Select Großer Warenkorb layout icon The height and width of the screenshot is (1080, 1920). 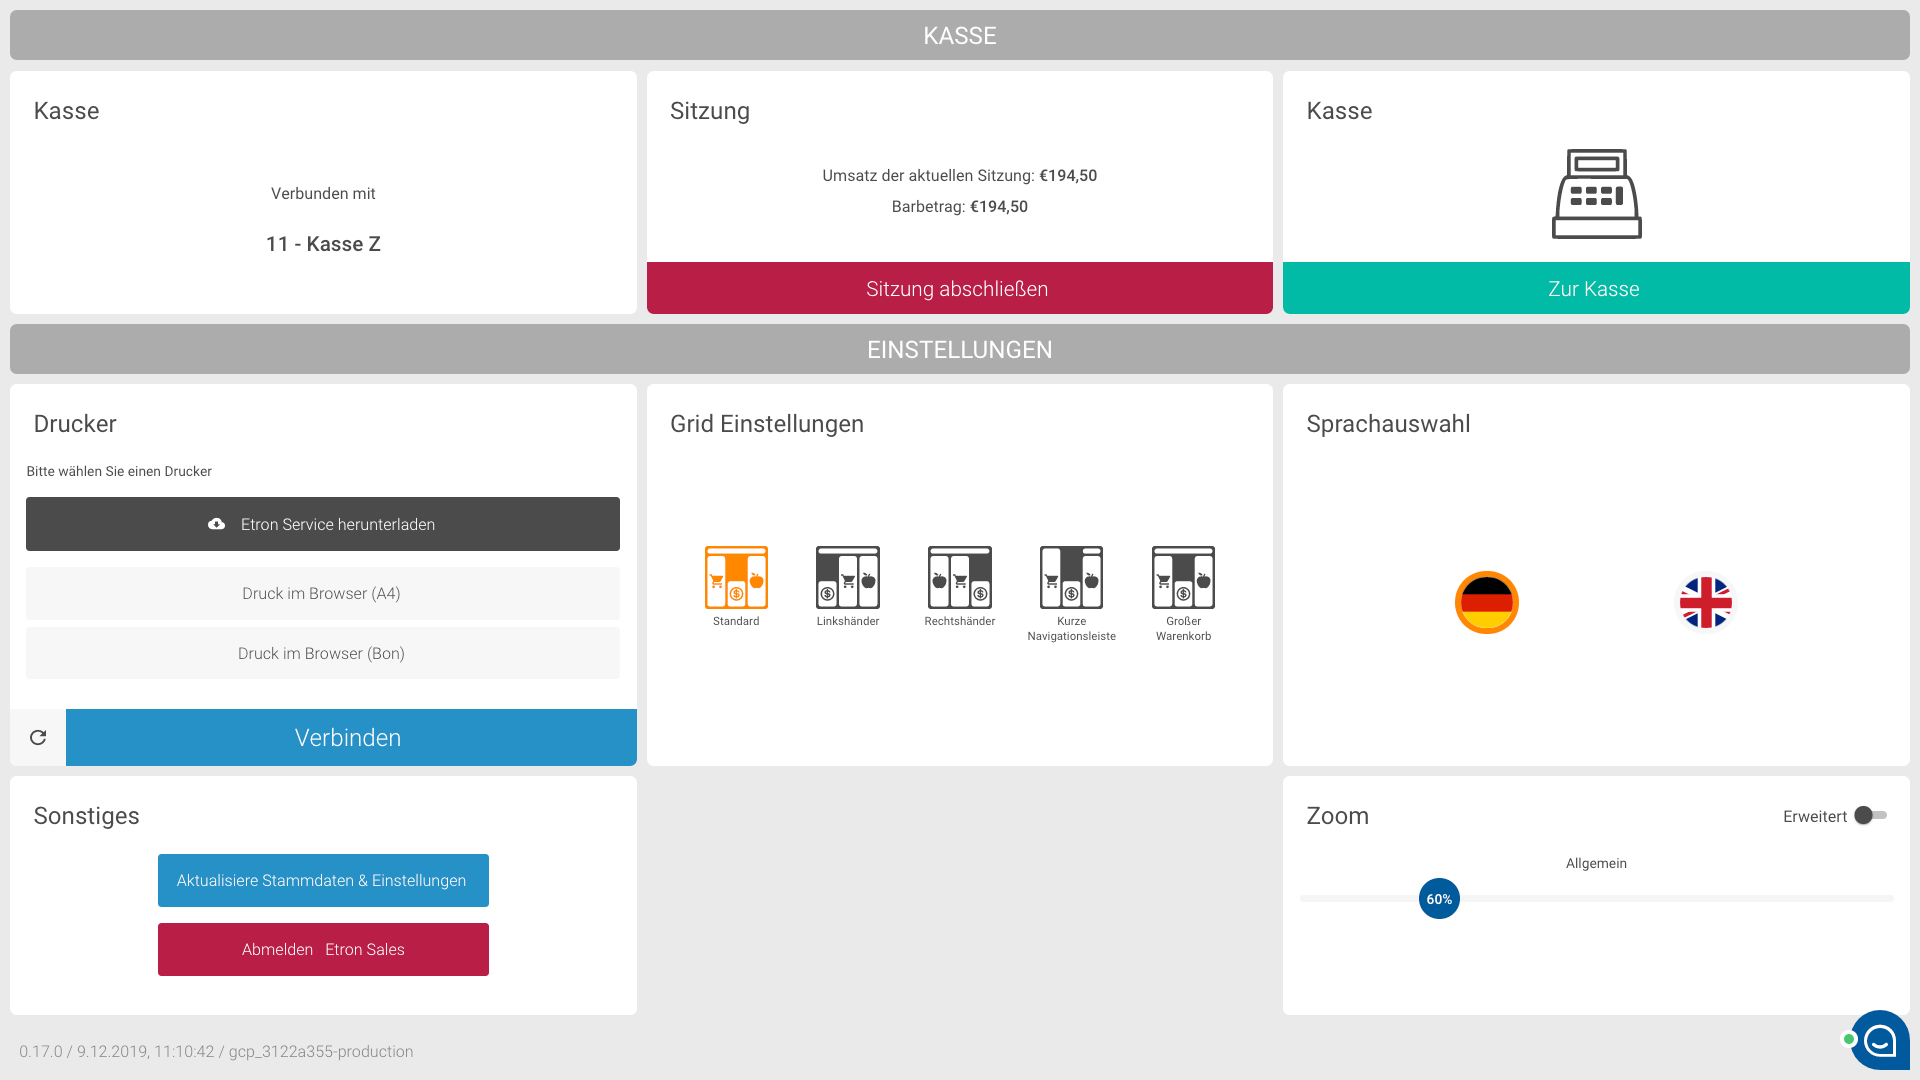tap(1183, 578)
